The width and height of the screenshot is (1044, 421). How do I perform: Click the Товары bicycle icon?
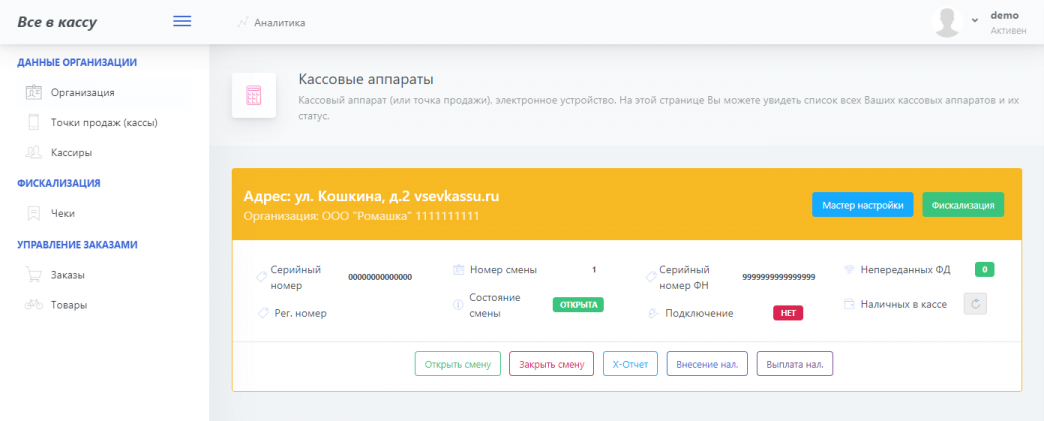click(x=34, y=305)
